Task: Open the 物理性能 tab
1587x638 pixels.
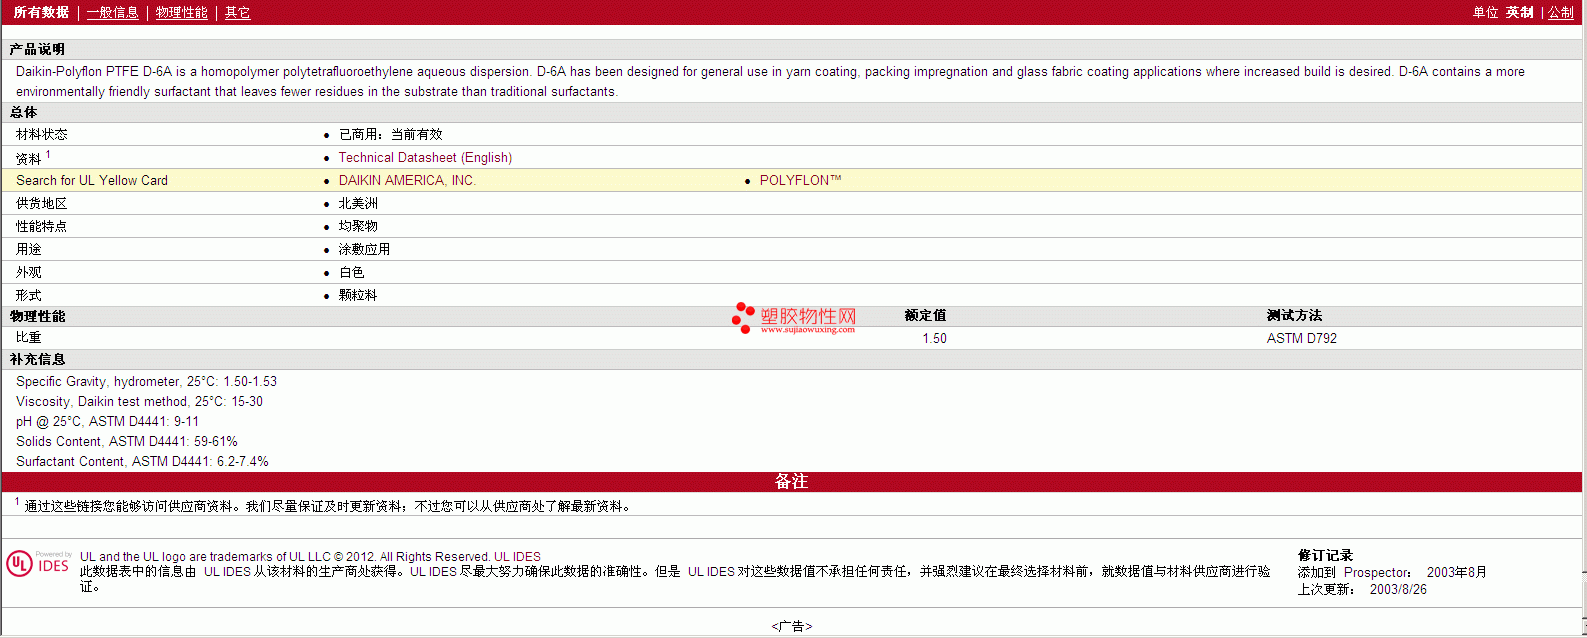Action: click(x=181, y=12)
